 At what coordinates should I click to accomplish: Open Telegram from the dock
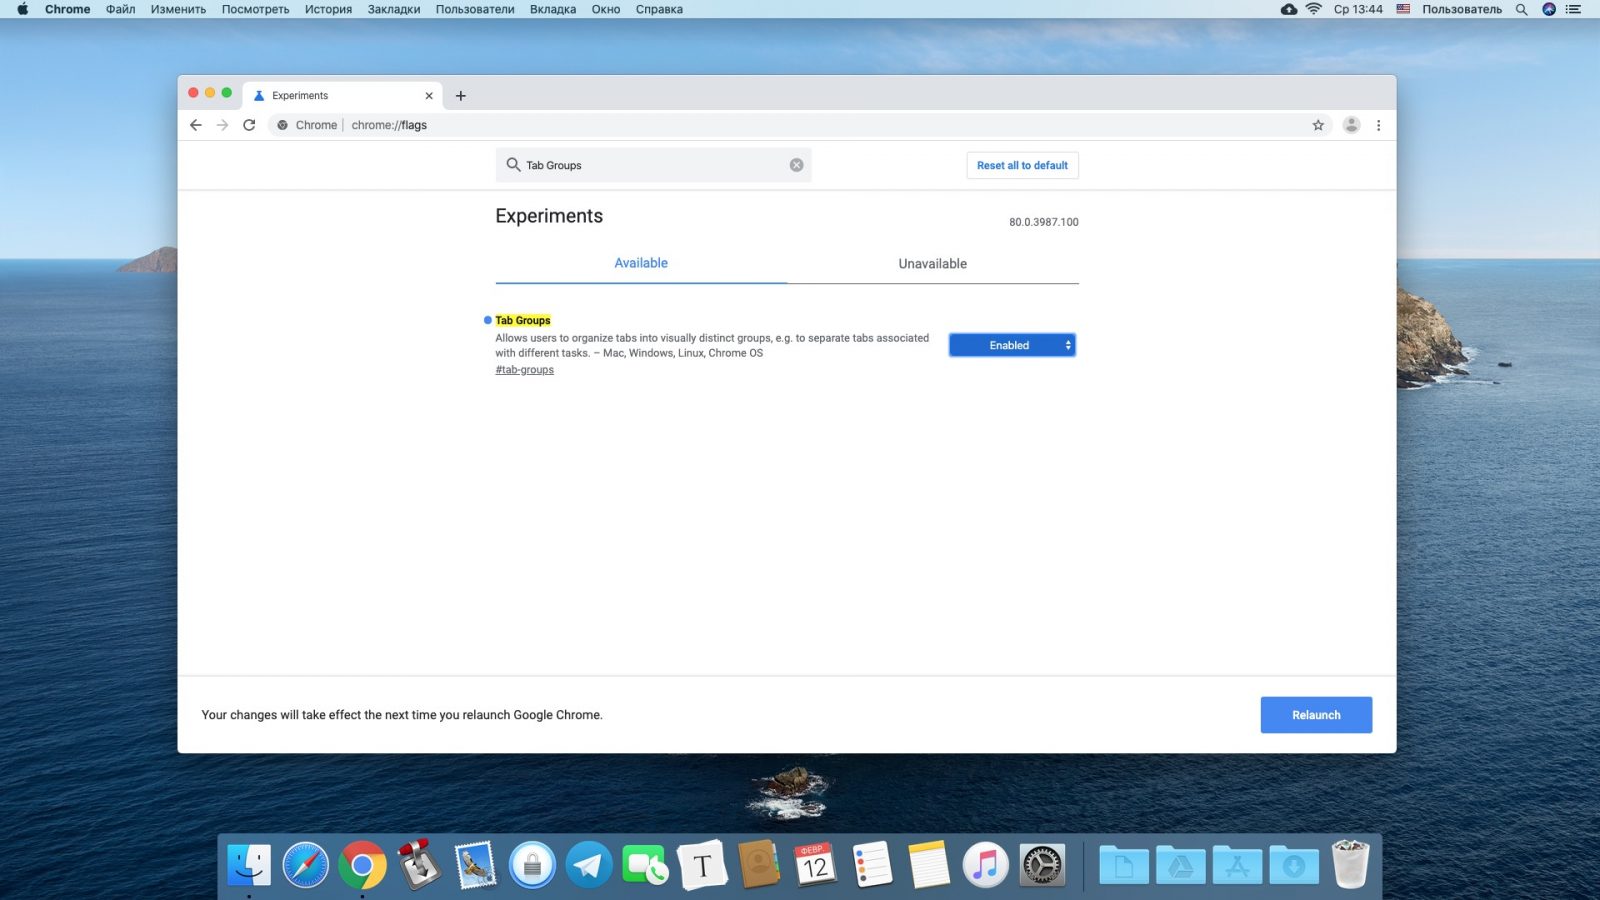point(589,865)
